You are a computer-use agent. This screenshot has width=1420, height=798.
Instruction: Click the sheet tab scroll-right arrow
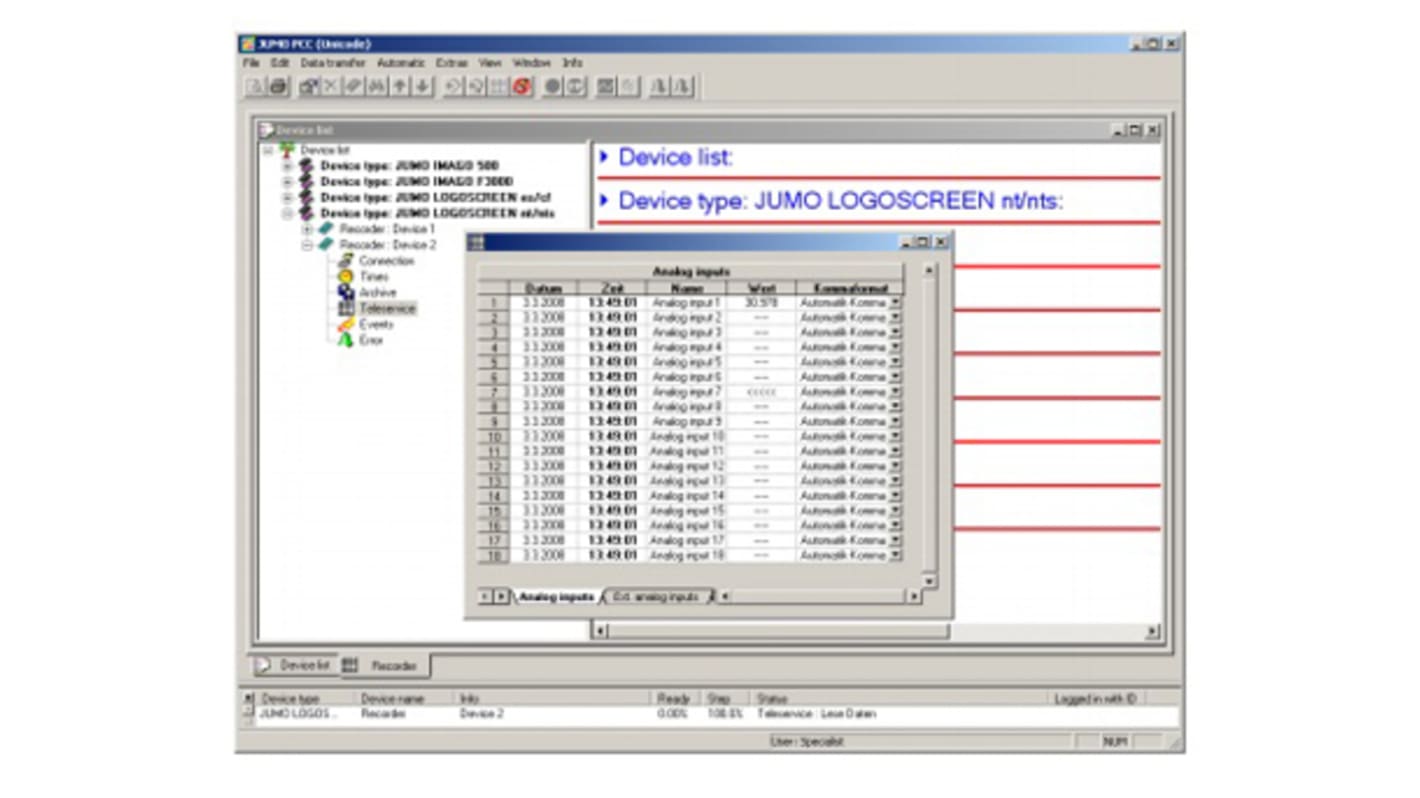point(502,597)
